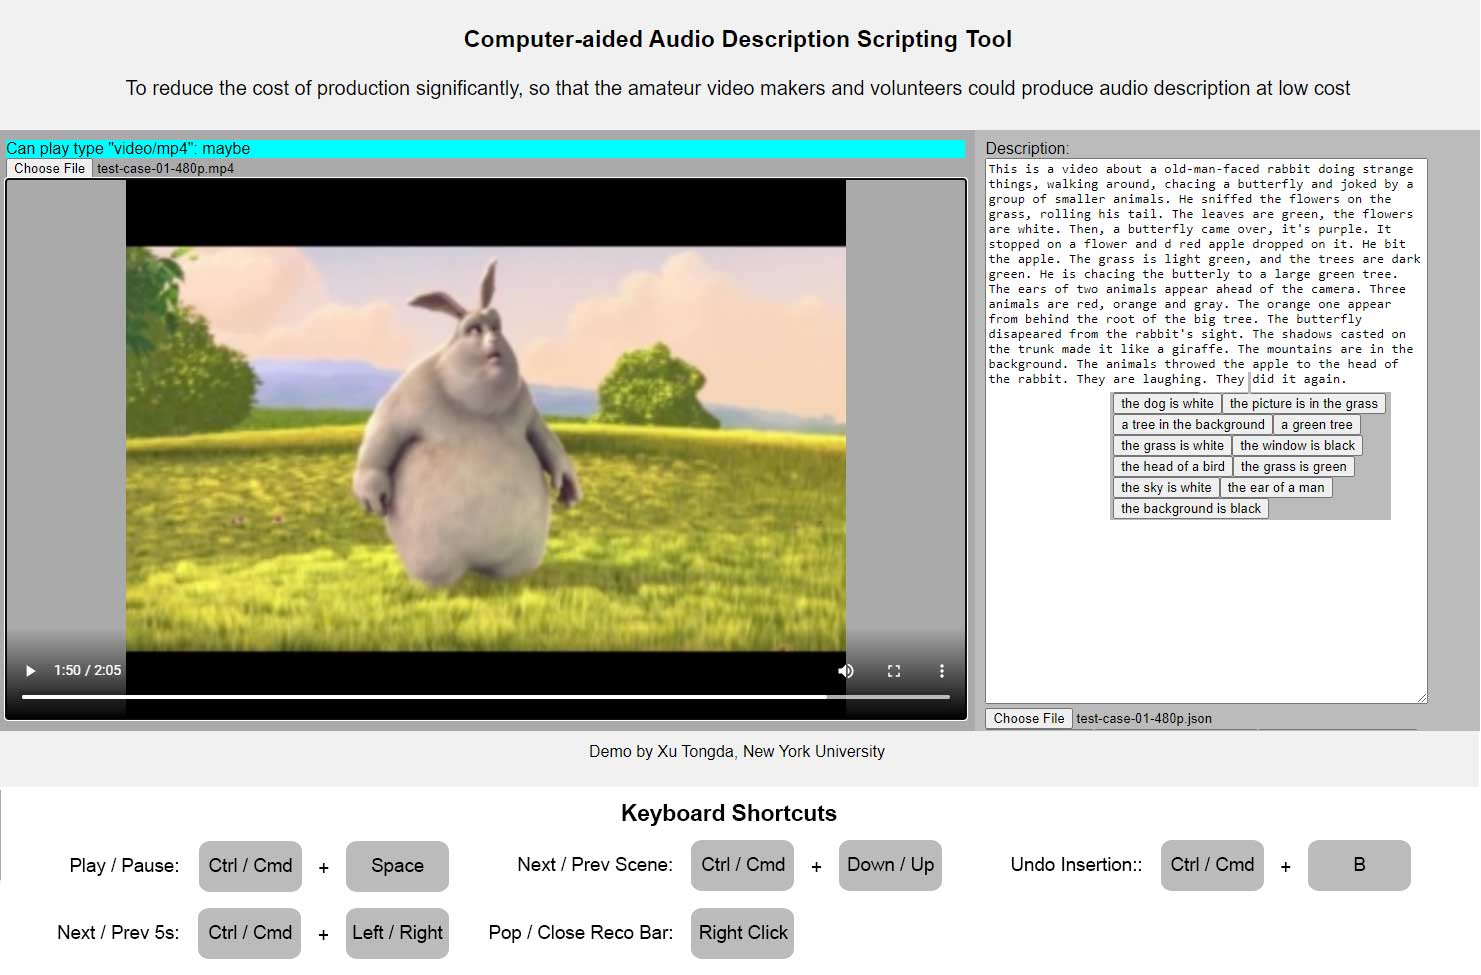Mute the video using speaker icon
This screenshot has width=1481, height=975.
click(x=846, y=671)
